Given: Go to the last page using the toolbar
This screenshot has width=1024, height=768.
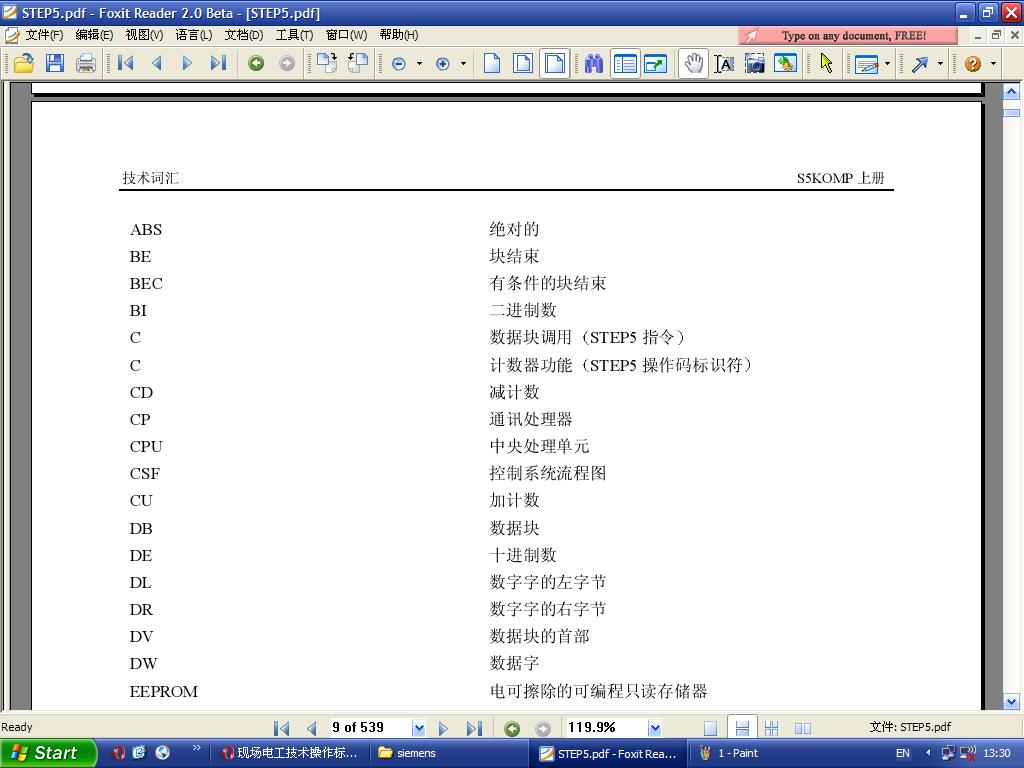Looking at the screenshot, I should click(x=218, y=64).
